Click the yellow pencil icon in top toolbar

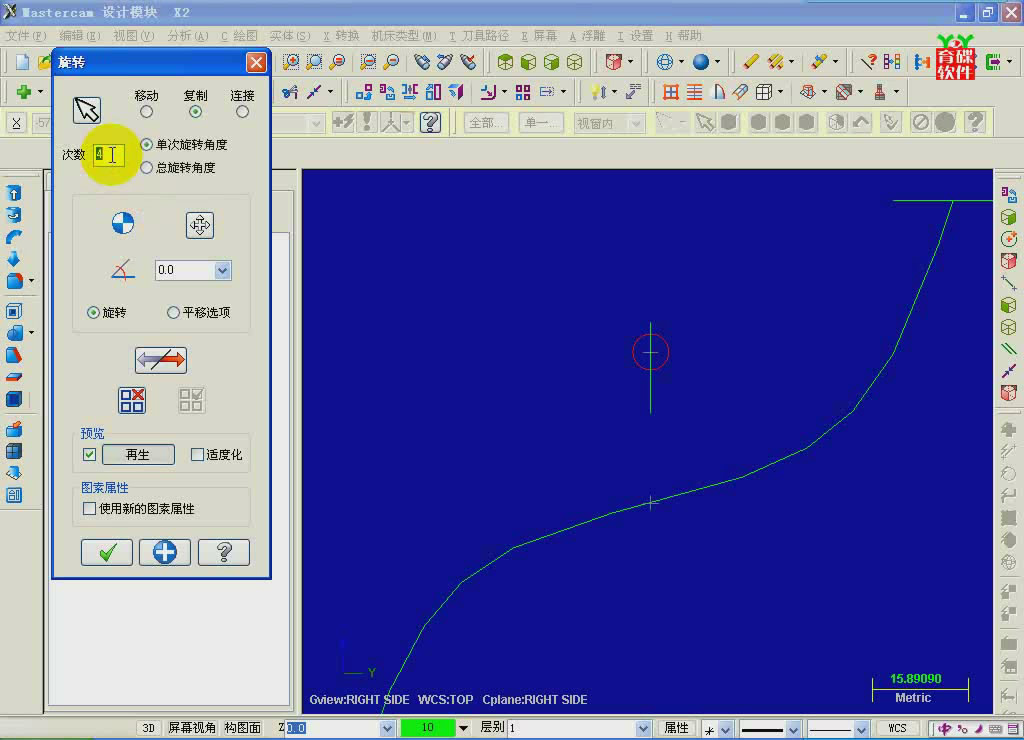(750, 62)
